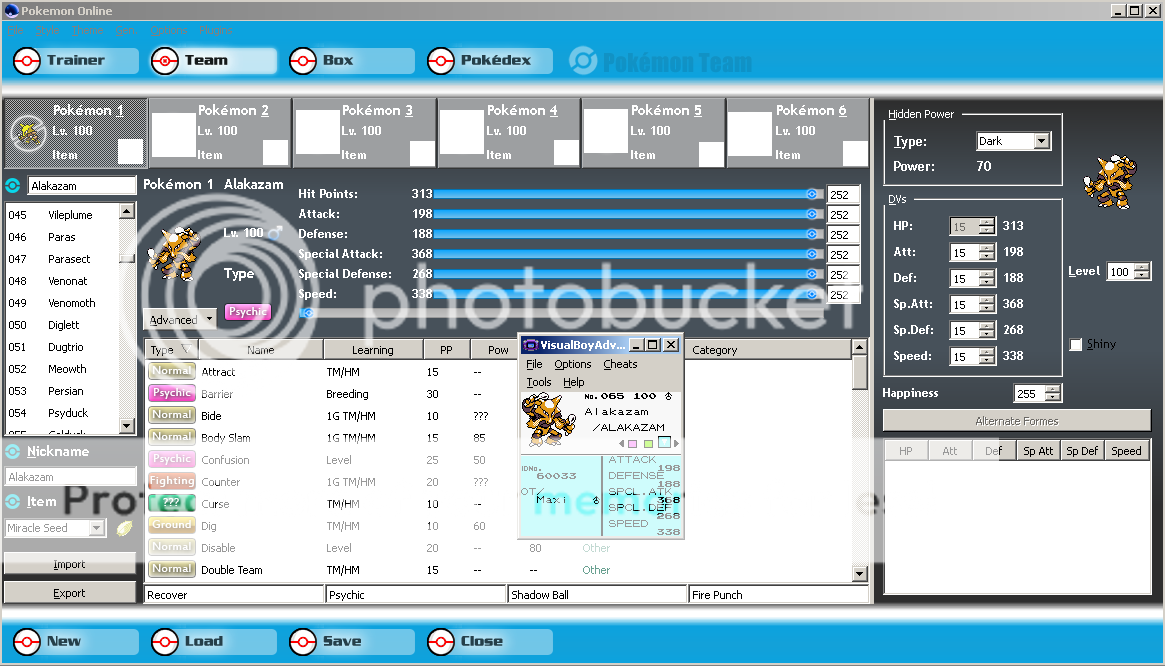This screenshot has width=1165, height=666.
Task: Click the green page square in VisualBoyAdvance
Action: [648, 444]
